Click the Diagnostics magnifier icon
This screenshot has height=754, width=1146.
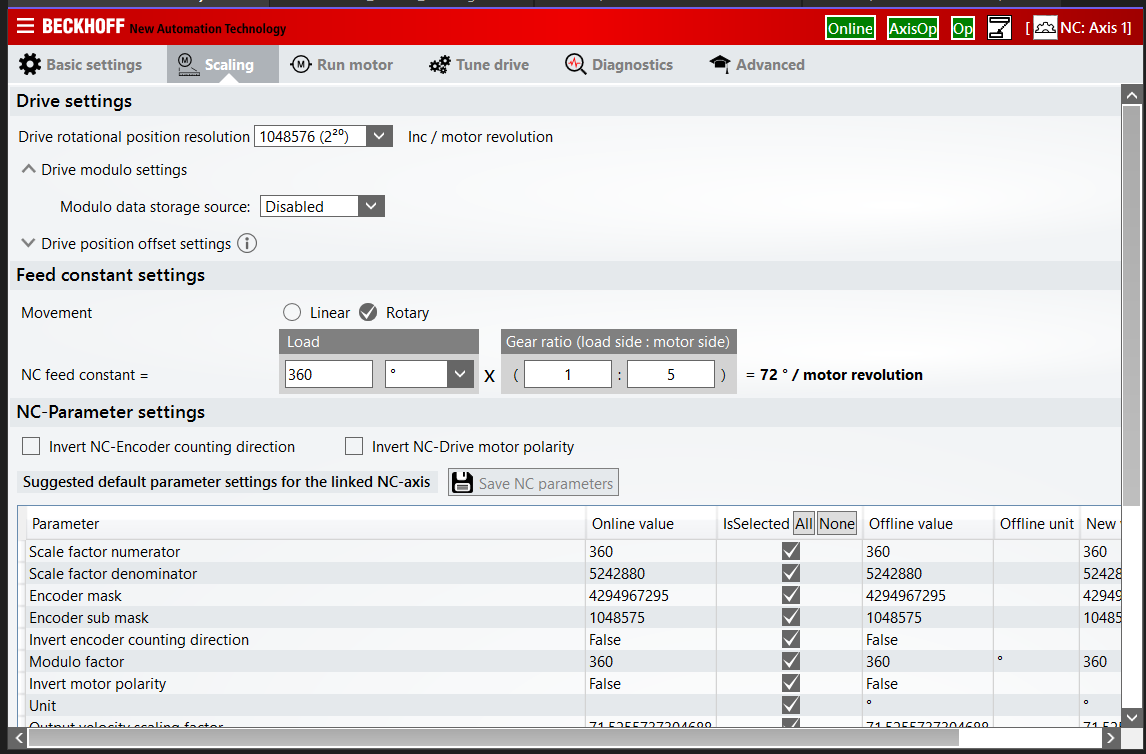575,64
